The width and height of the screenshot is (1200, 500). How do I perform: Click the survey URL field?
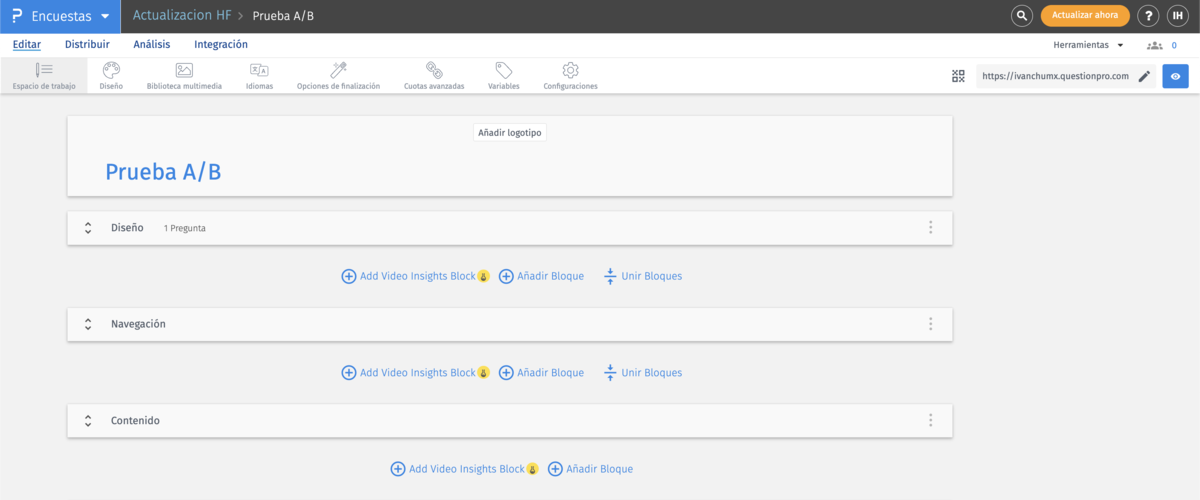1055,76
